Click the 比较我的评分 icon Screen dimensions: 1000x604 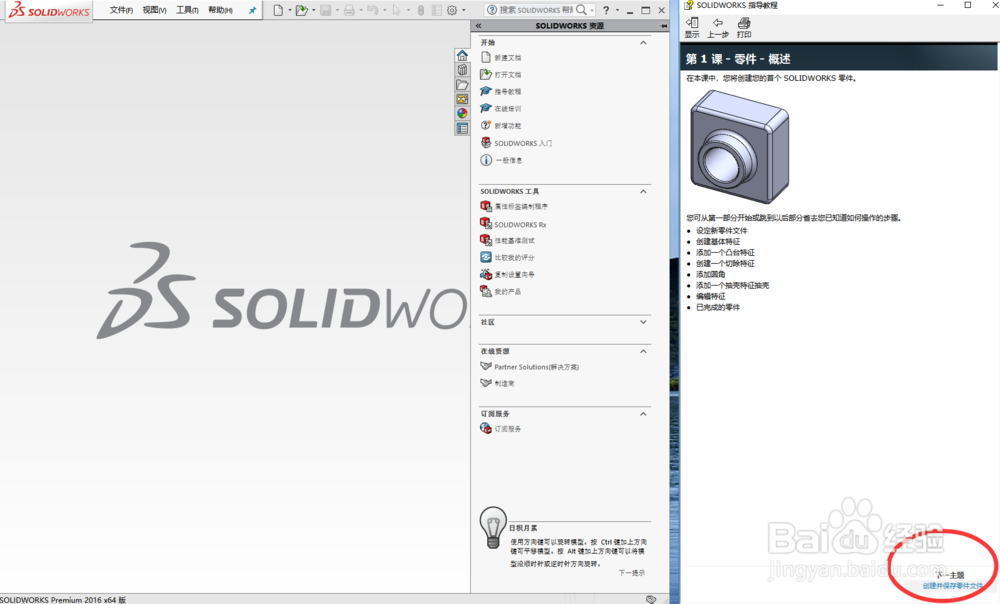pyautogui.click(x=486, y=257)
